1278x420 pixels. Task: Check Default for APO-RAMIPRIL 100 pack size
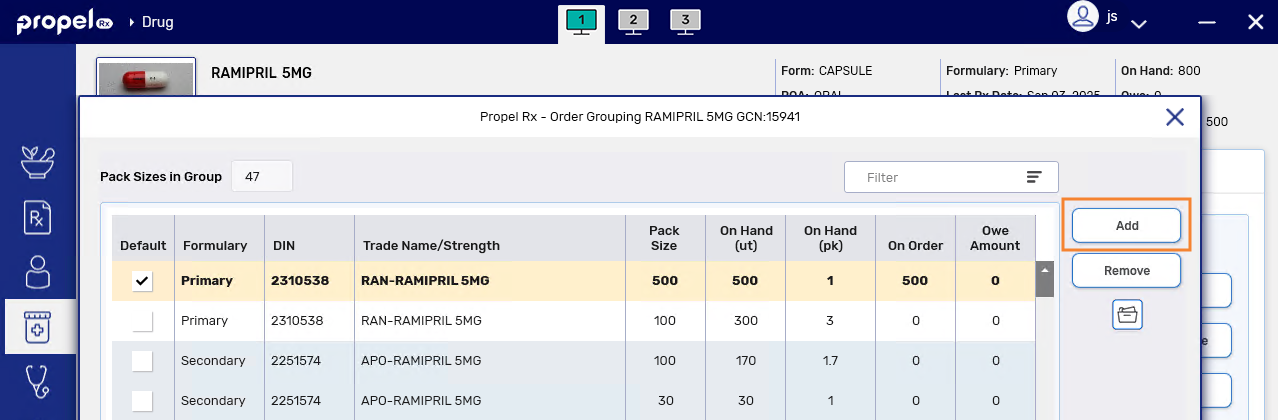click(143, 361)
